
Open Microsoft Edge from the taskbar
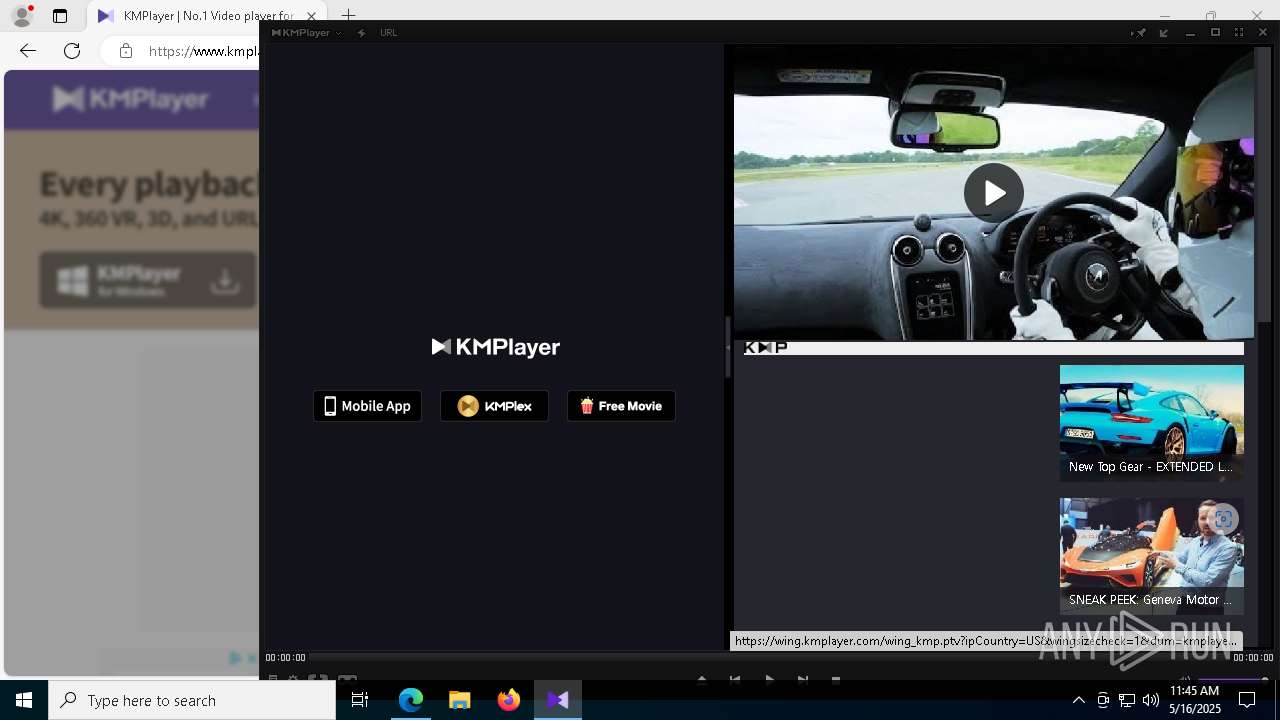pos(411,700)
